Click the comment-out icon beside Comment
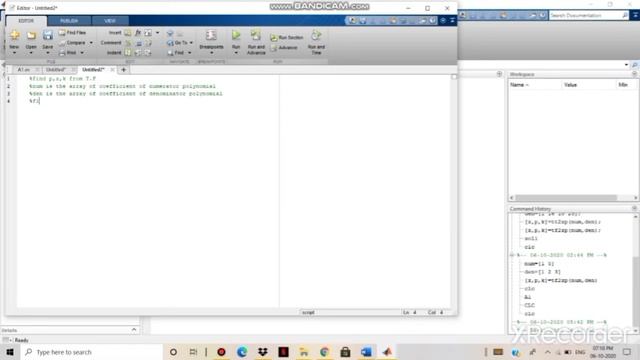 click(x=128, y=42)
